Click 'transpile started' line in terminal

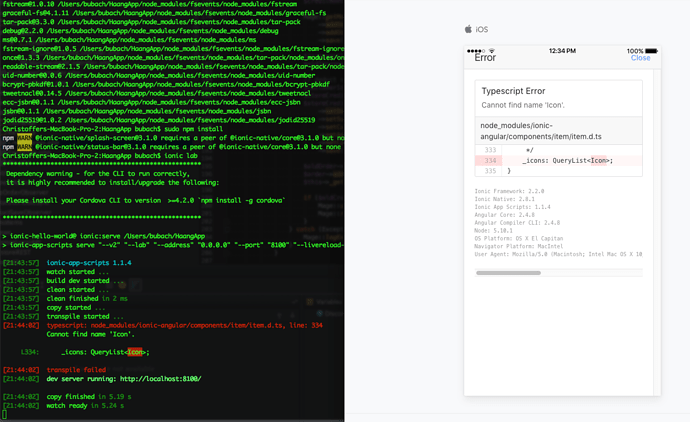tap(84, 316)
